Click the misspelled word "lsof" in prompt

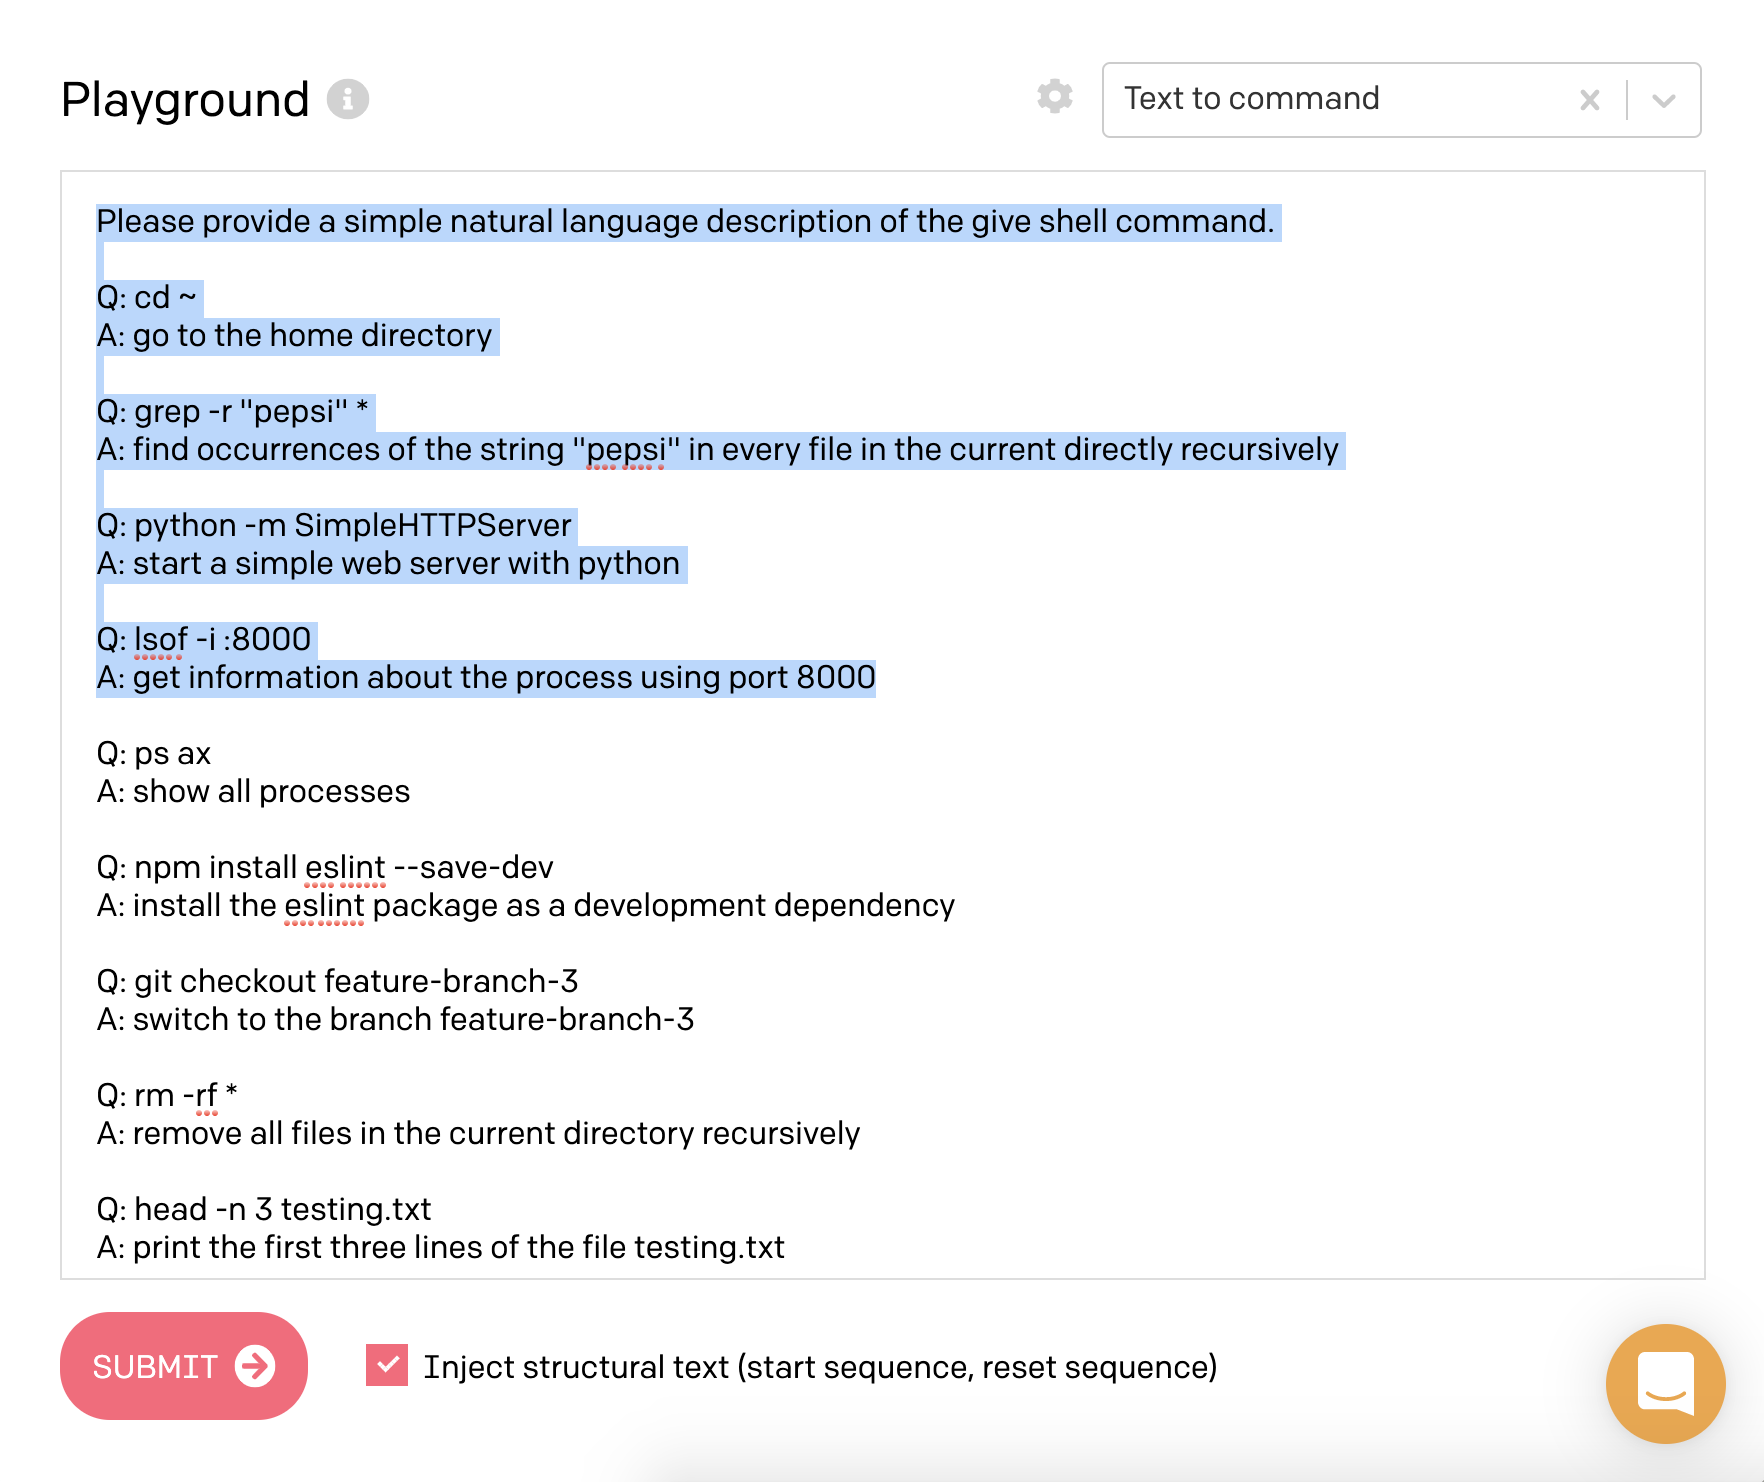pyautogui.click(x=160, y=639)
